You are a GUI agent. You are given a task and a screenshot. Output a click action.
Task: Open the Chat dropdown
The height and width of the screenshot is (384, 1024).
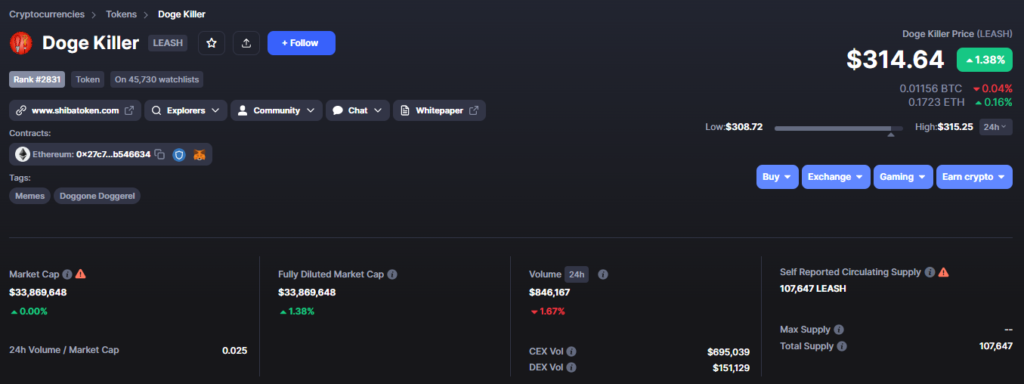357,110
